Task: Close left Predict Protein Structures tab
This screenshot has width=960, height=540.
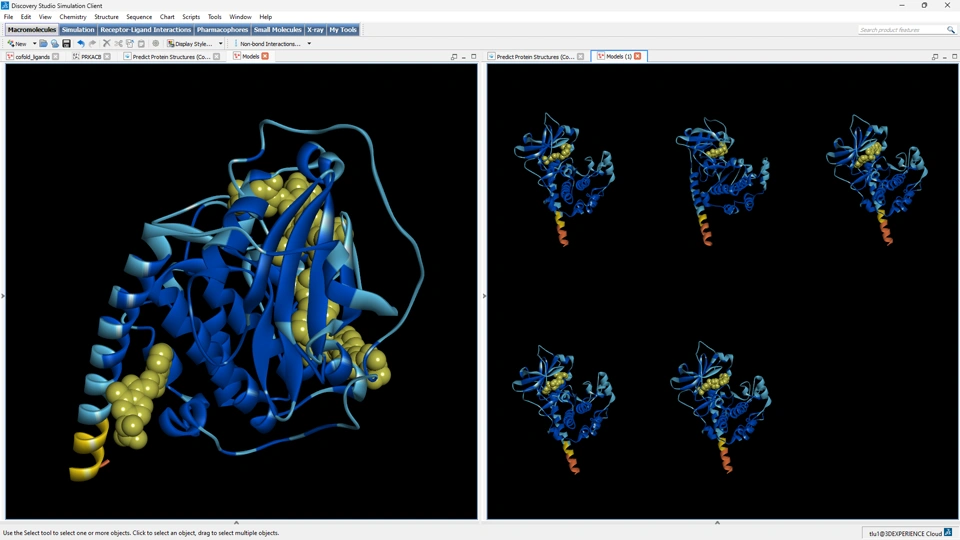Action: (x=216, y=56)
